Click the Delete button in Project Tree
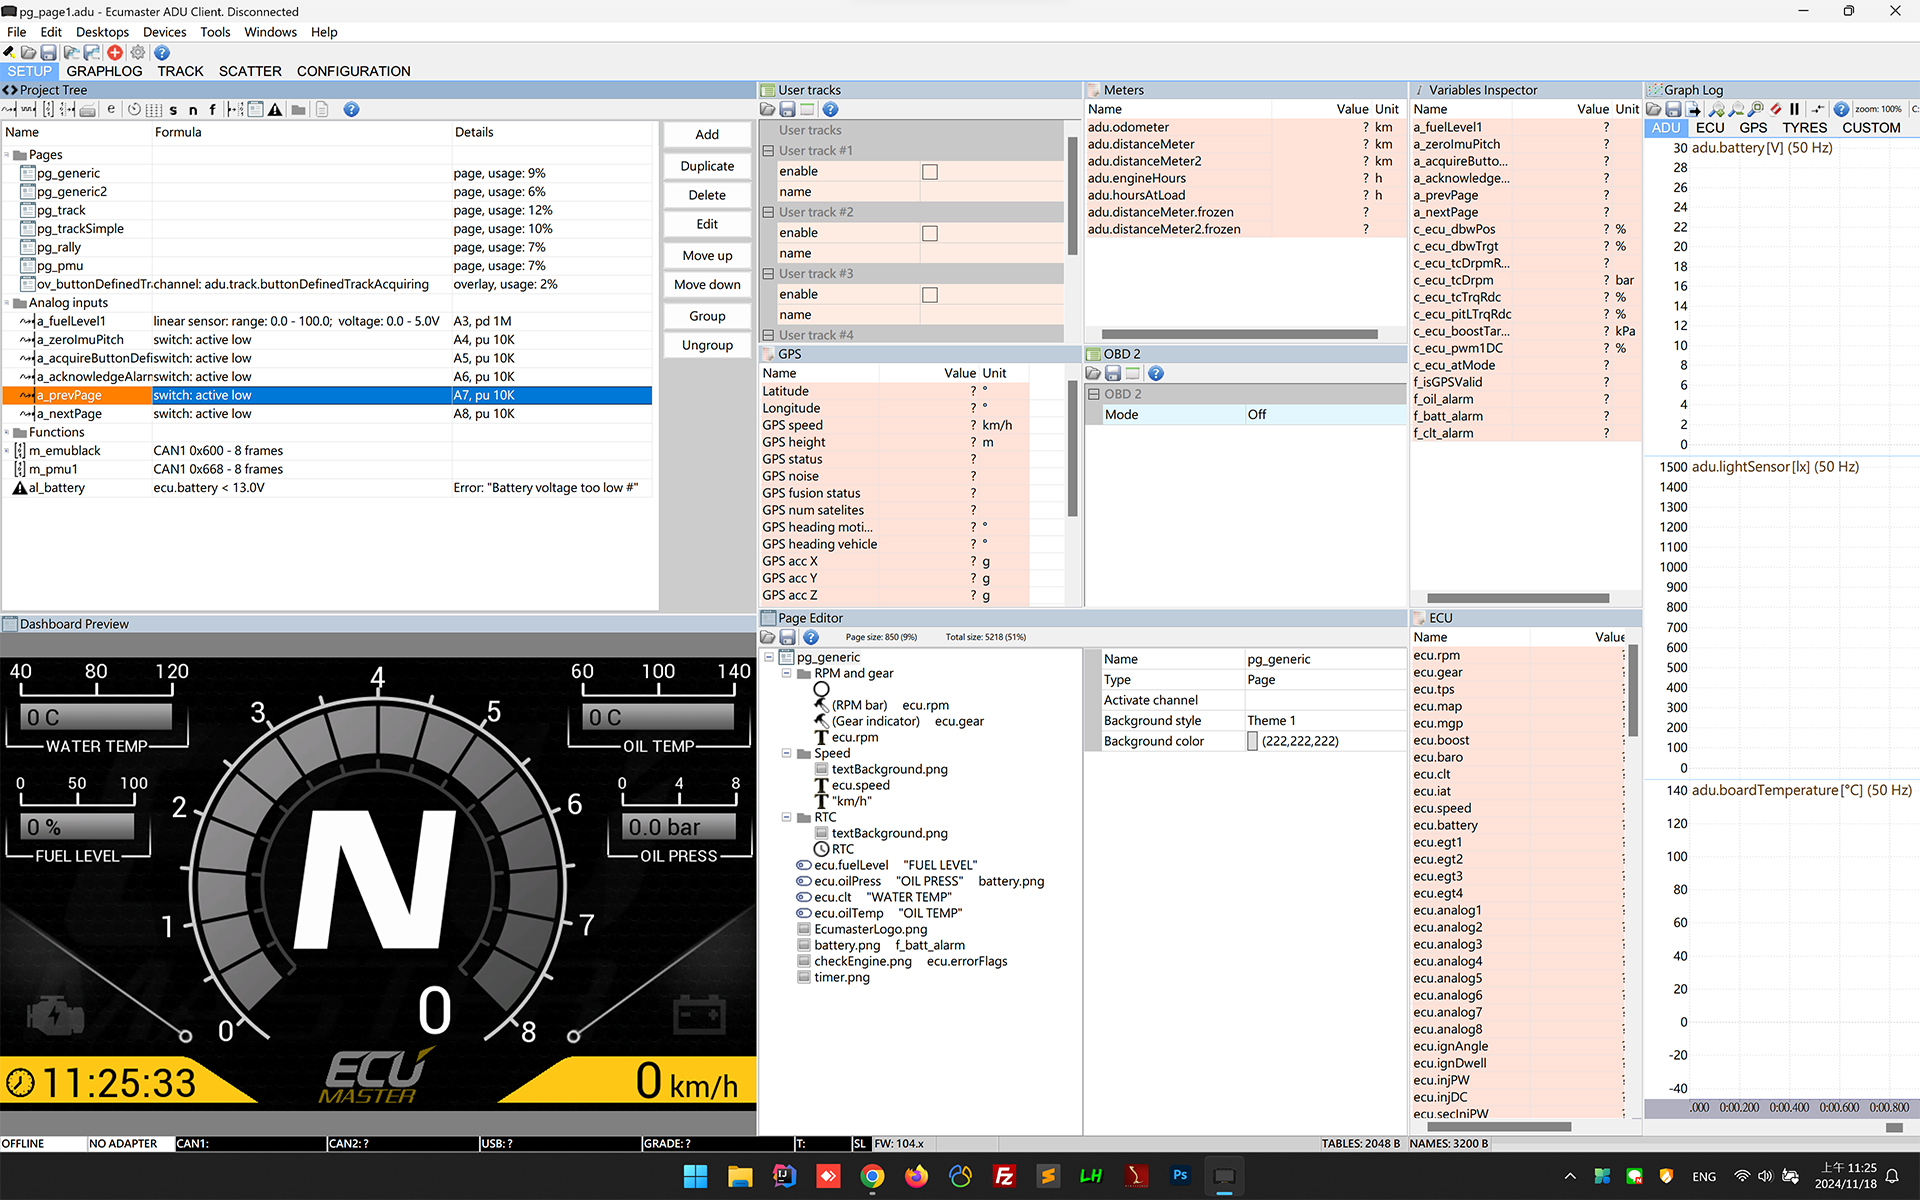 pyautogui.click(x=707, y=195)
